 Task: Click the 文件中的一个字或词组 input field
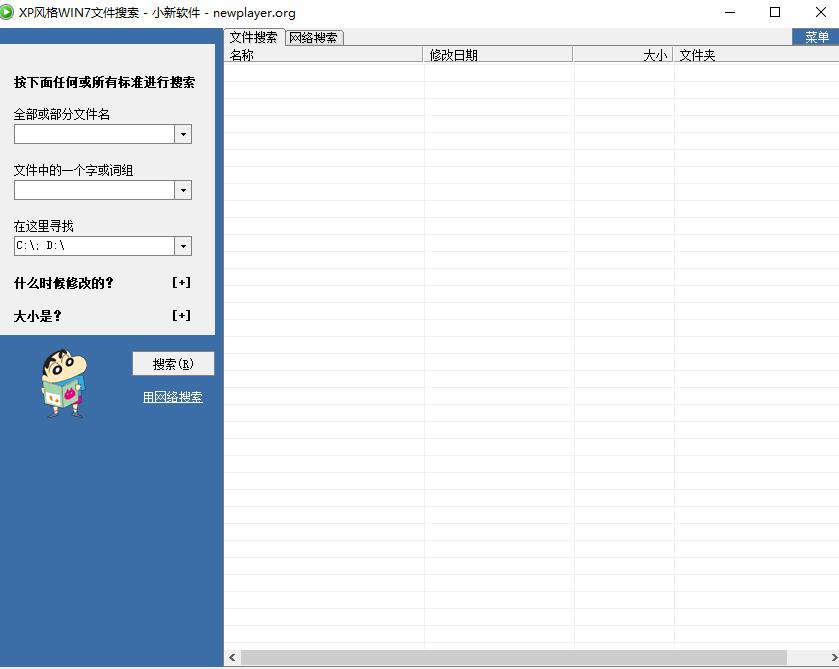94,190
